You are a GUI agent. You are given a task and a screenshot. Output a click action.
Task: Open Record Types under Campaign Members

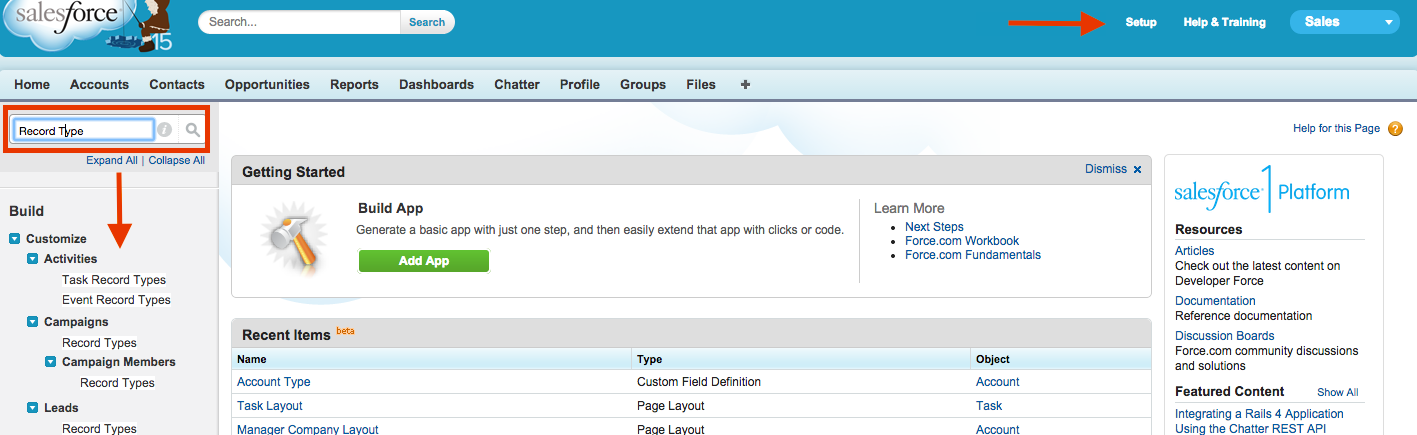(x=117, y=383)
